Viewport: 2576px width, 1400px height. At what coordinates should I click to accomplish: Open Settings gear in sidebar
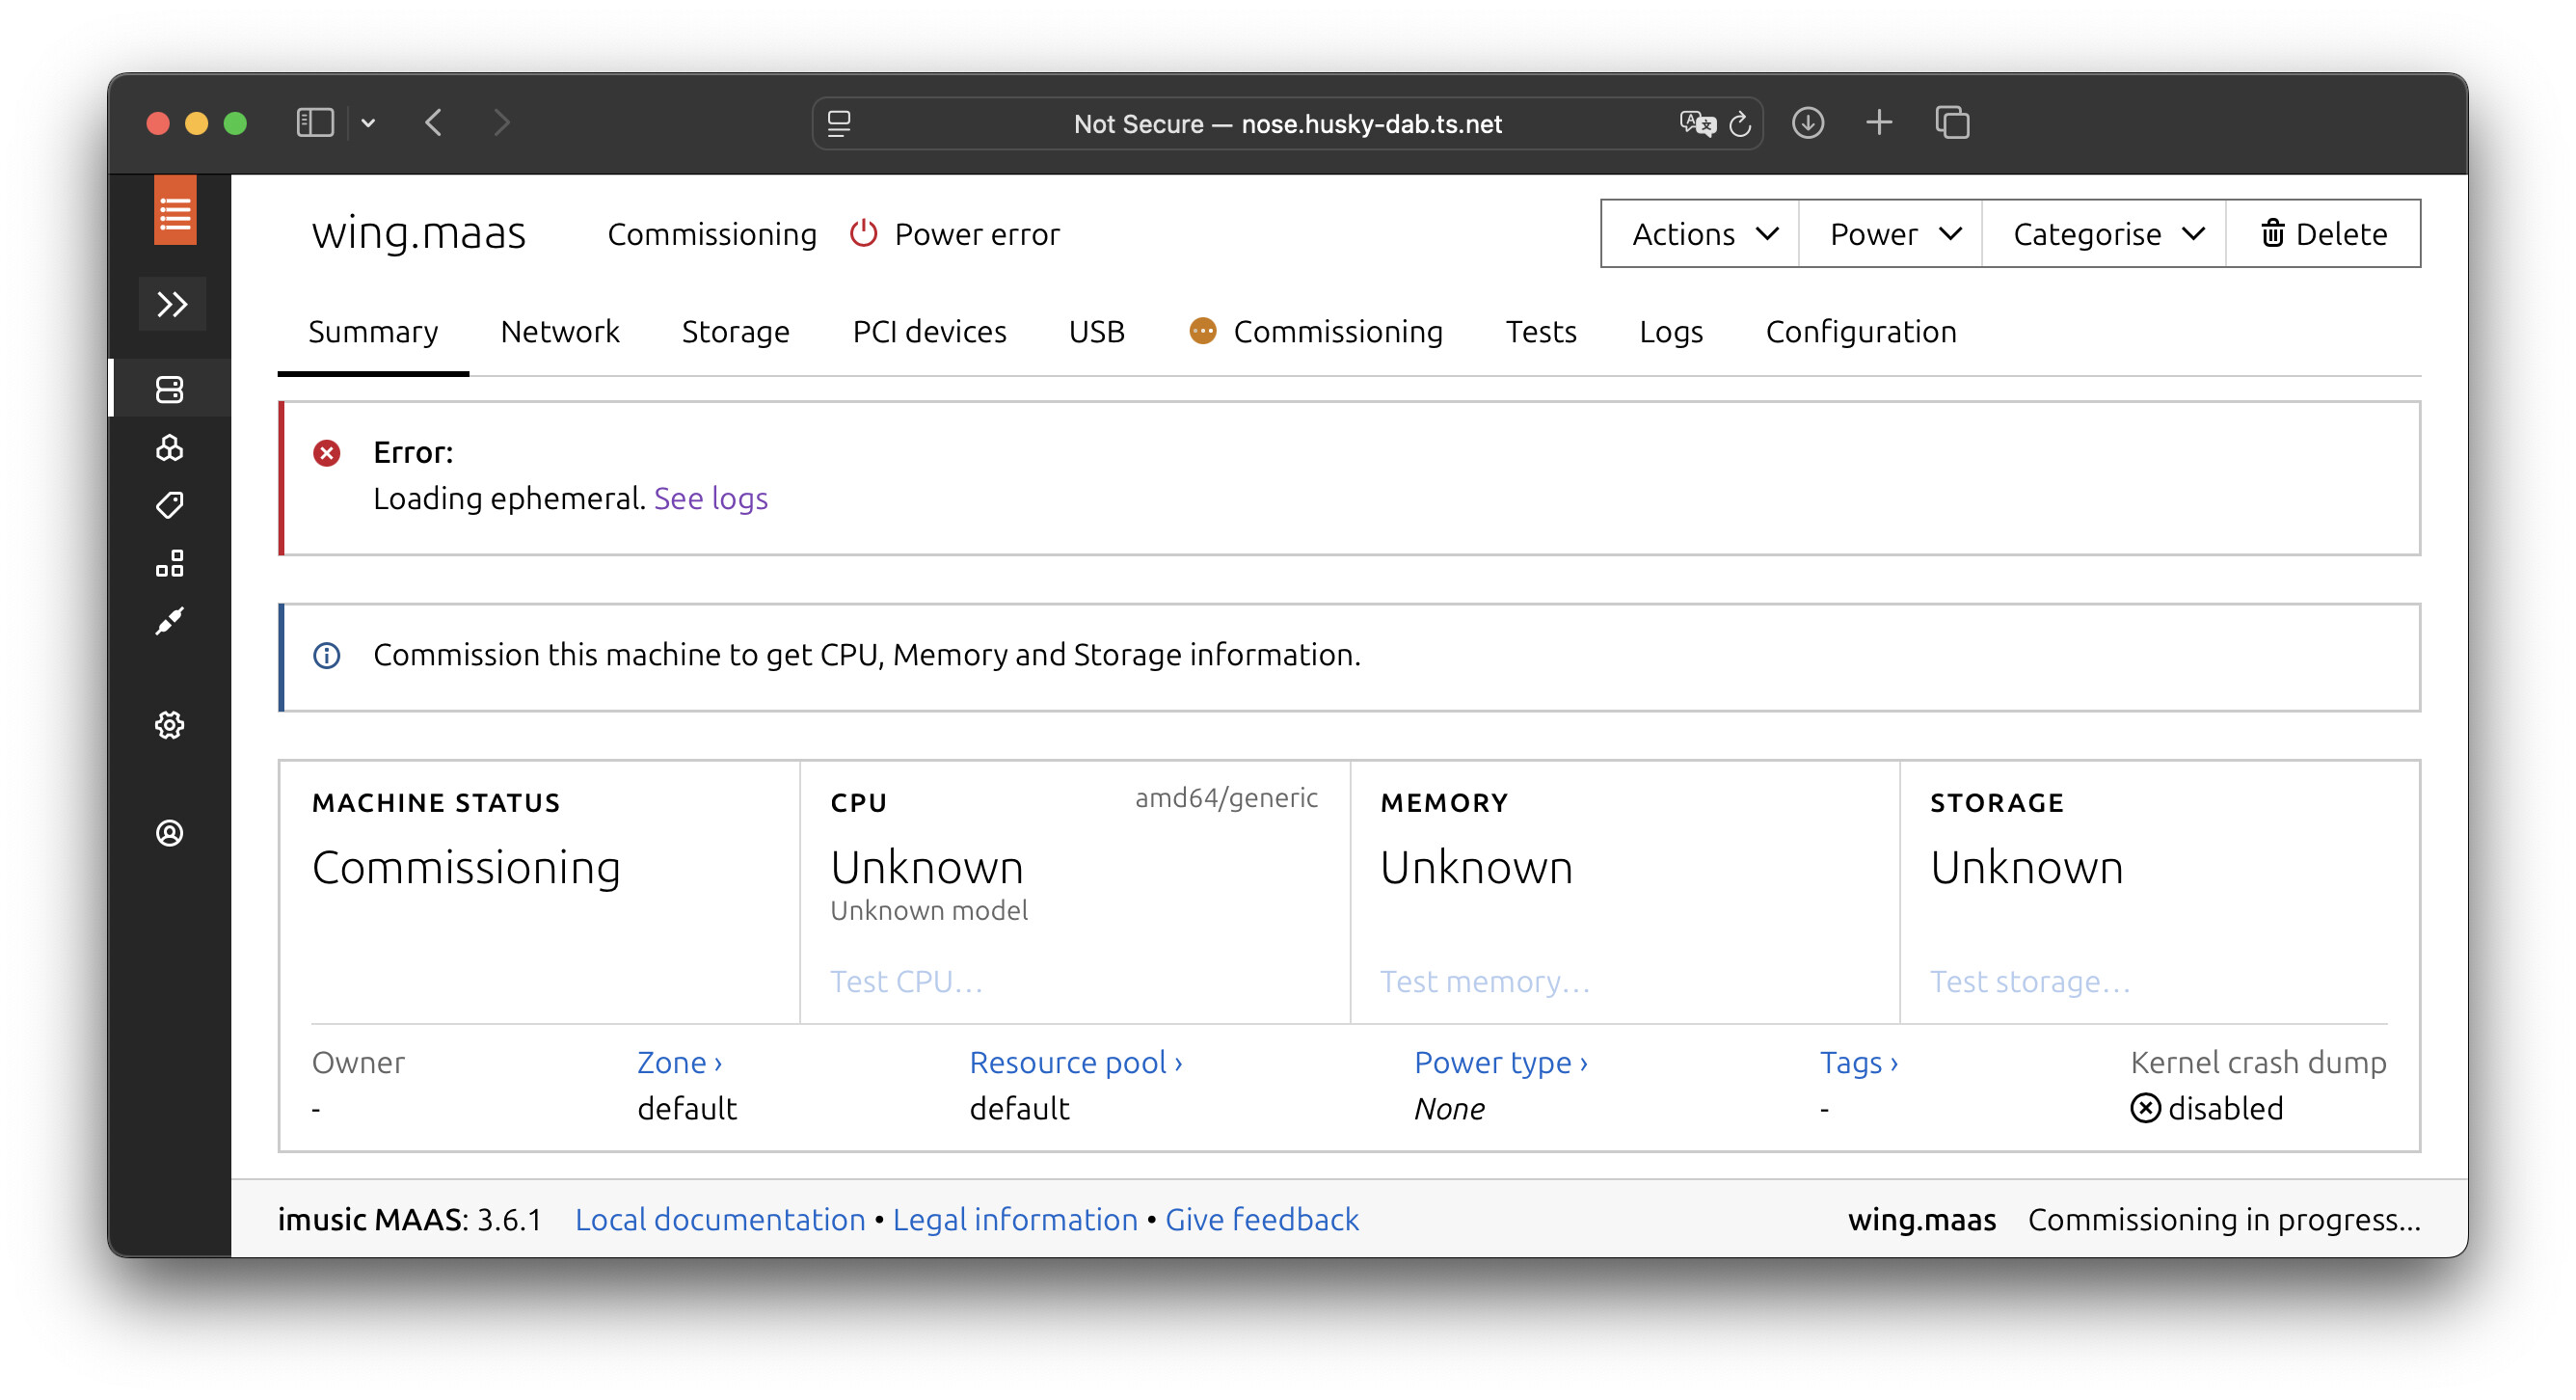tap(170, 725)
